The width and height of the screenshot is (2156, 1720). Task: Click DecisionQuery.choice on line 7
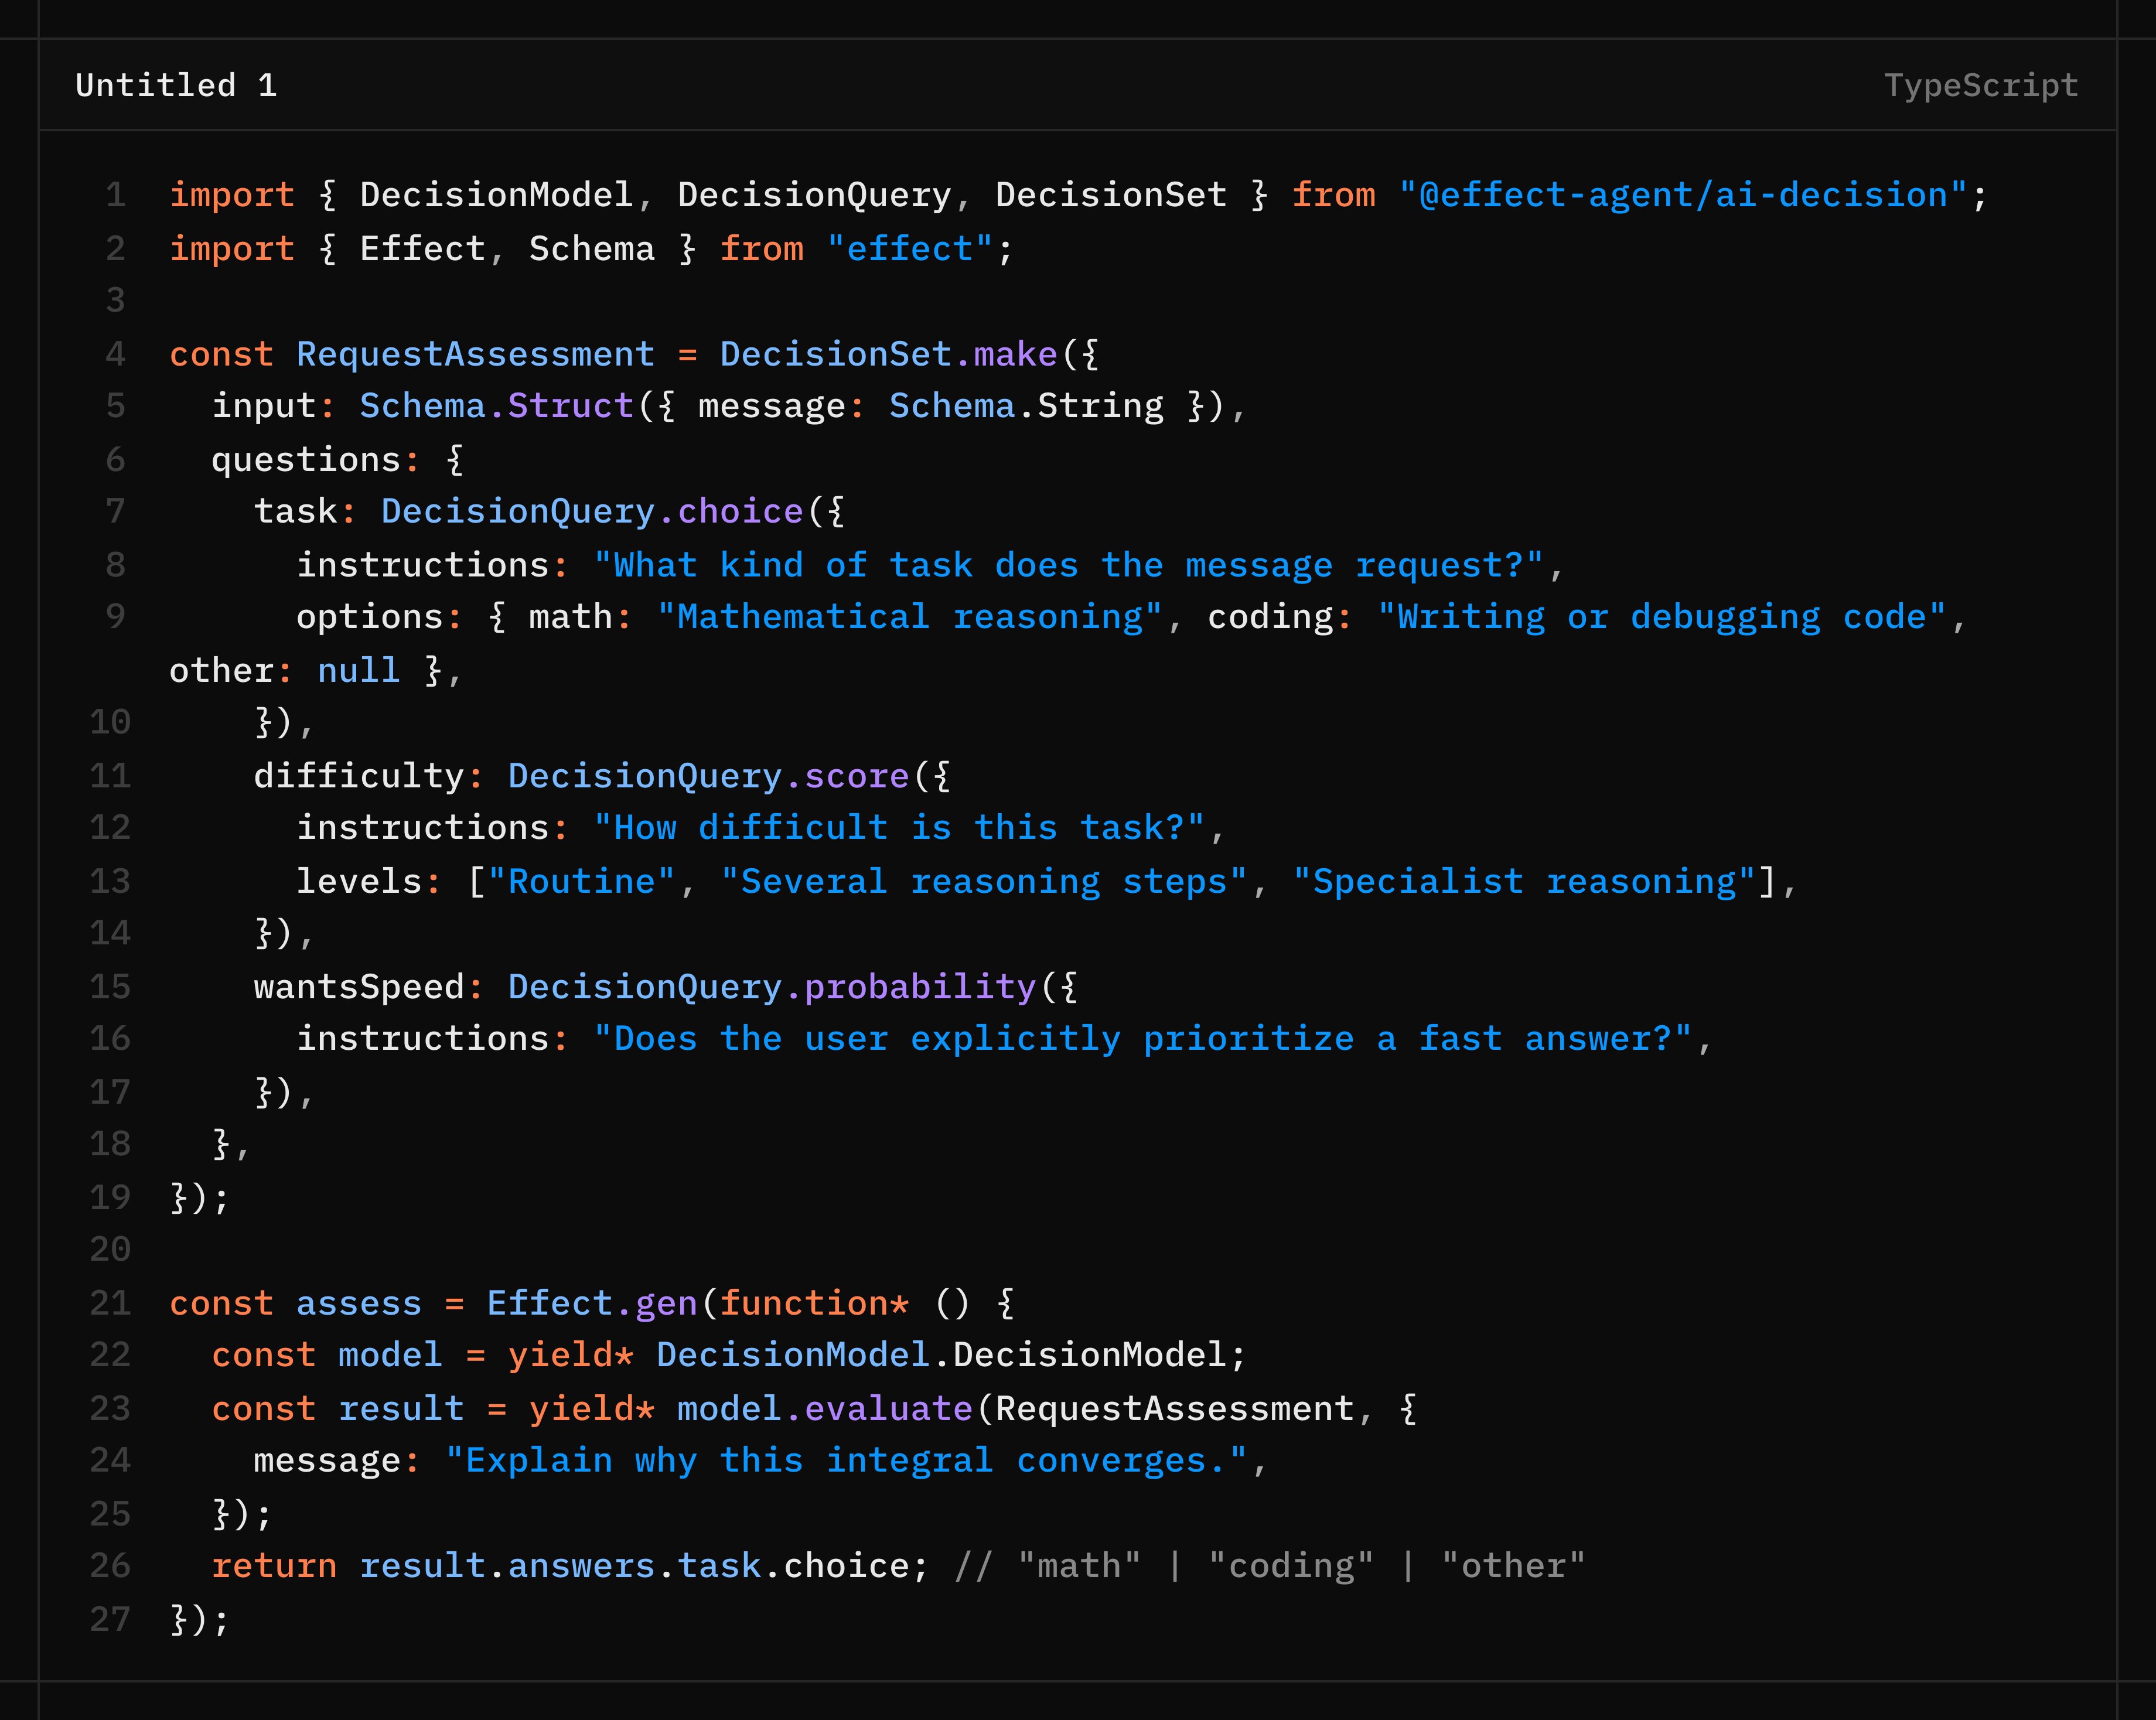tap(592, 512)
